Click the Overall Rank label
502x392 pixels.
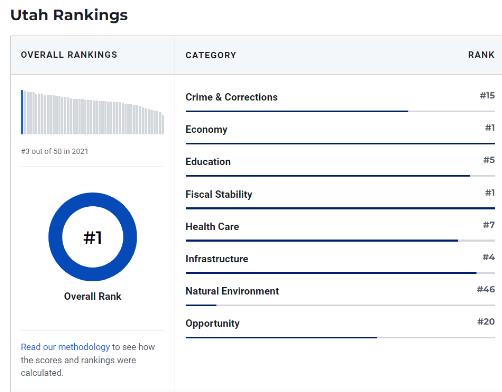[93, 296]
